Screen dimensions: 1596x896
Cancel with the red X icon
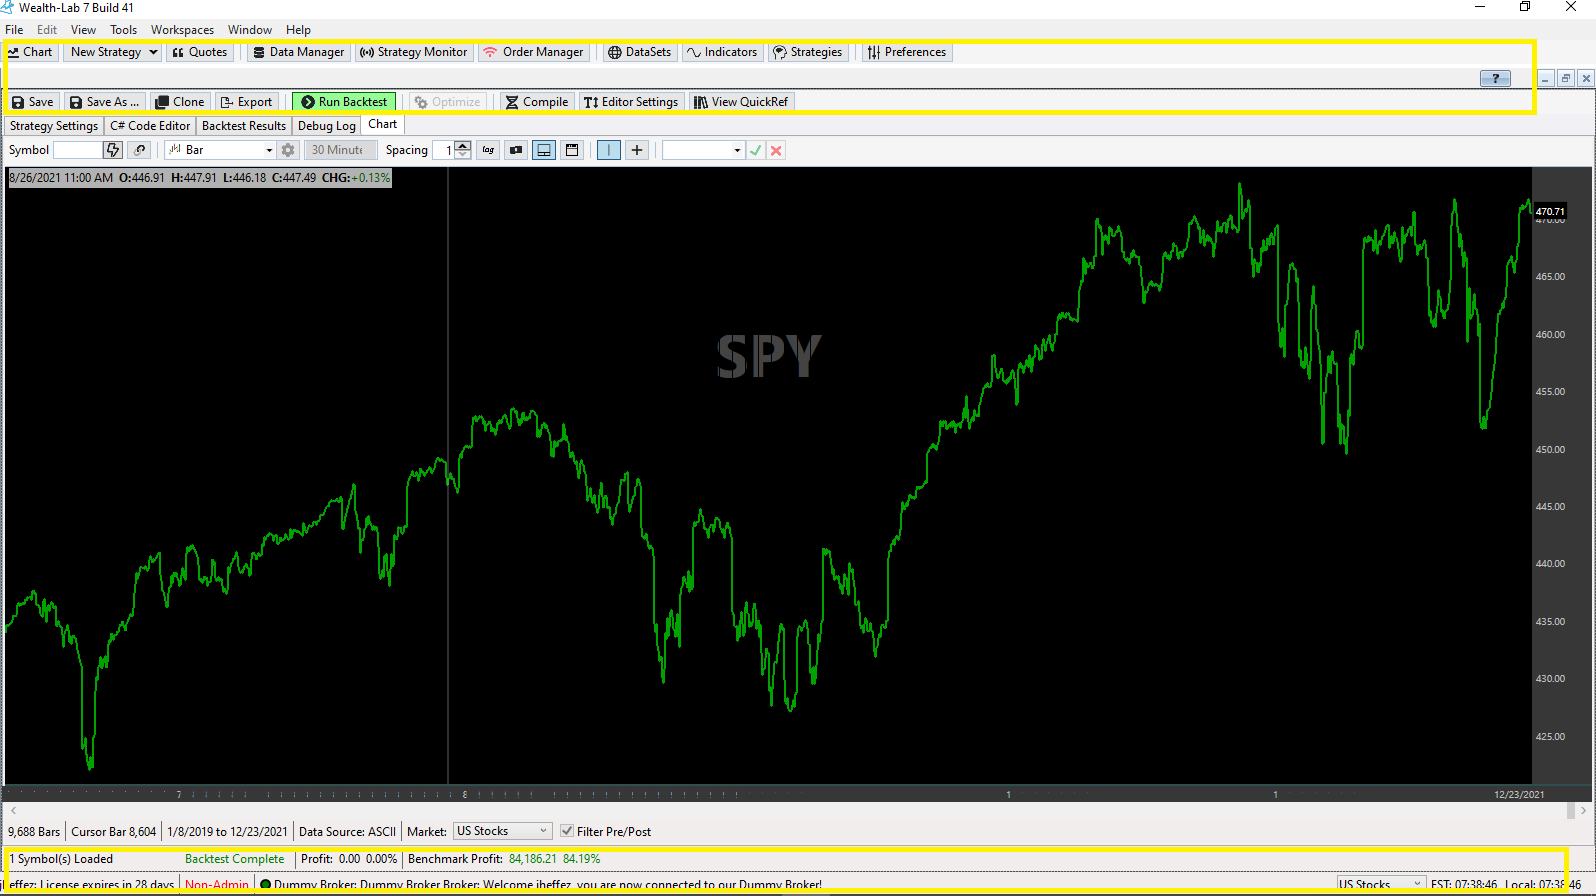tap(776, 150)
